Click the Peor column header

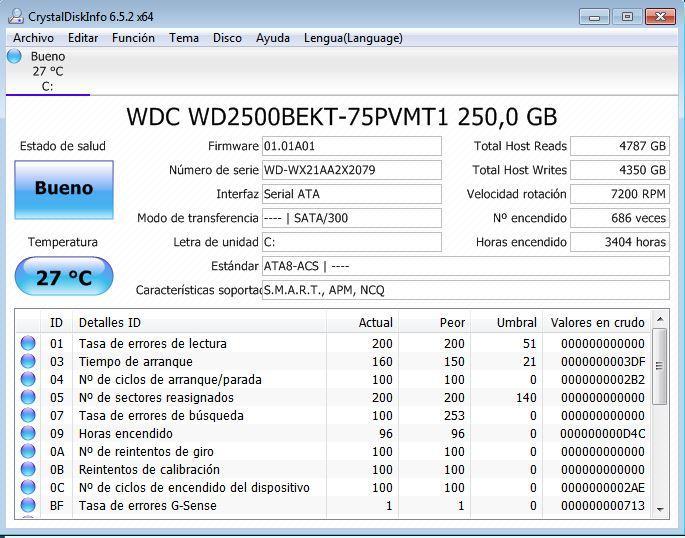click(x=434, y=322)
